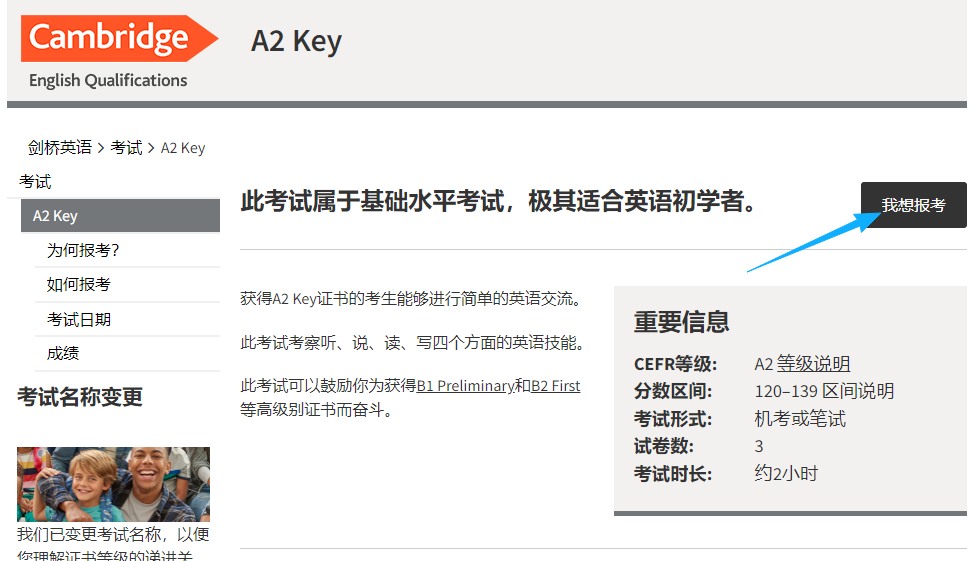Click the 机考或笔试 exam format value
Screen dimensions: 976x561
[800, 418]
